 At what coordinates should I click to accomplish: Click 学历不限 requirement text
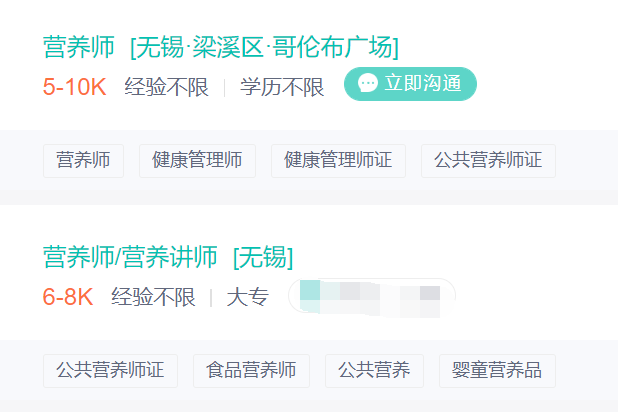pyautogui.click(x=282, y=87)
